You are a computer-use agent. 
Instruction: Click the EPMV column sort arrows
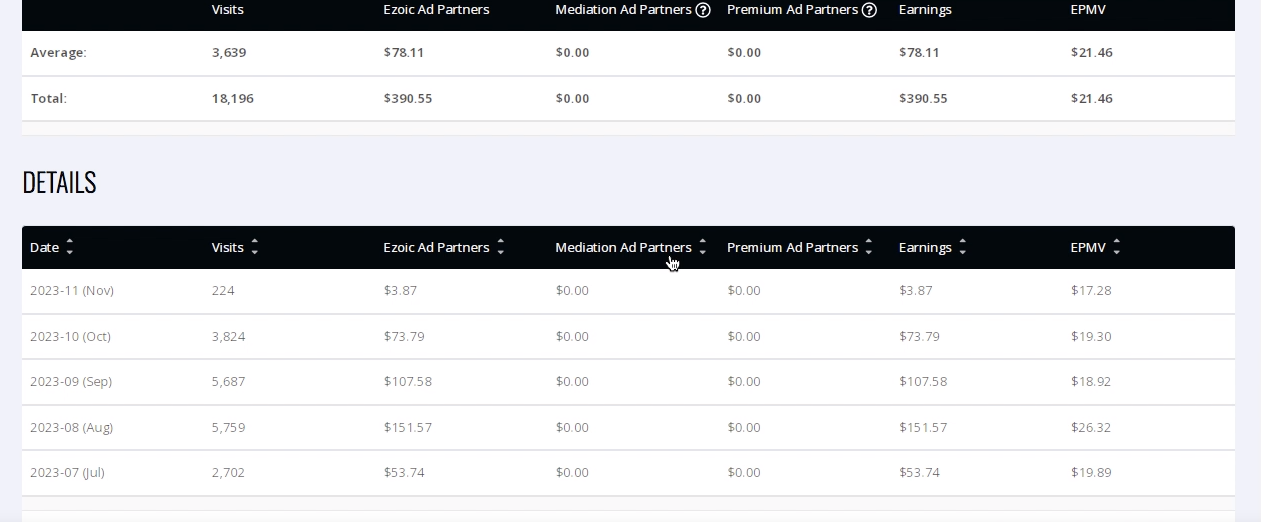click(x=1116, y=247)
